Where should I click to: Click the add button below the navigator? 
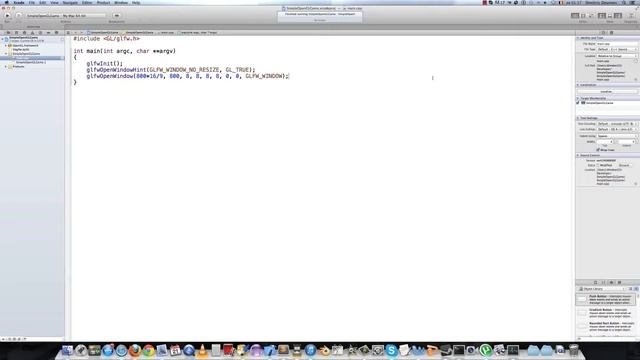click(3, 339)
